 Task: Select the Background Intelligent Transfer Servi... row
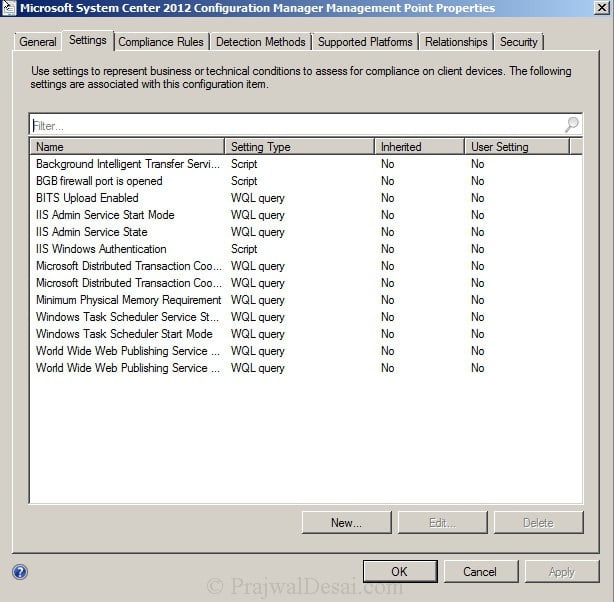click(x=305, y=164)
